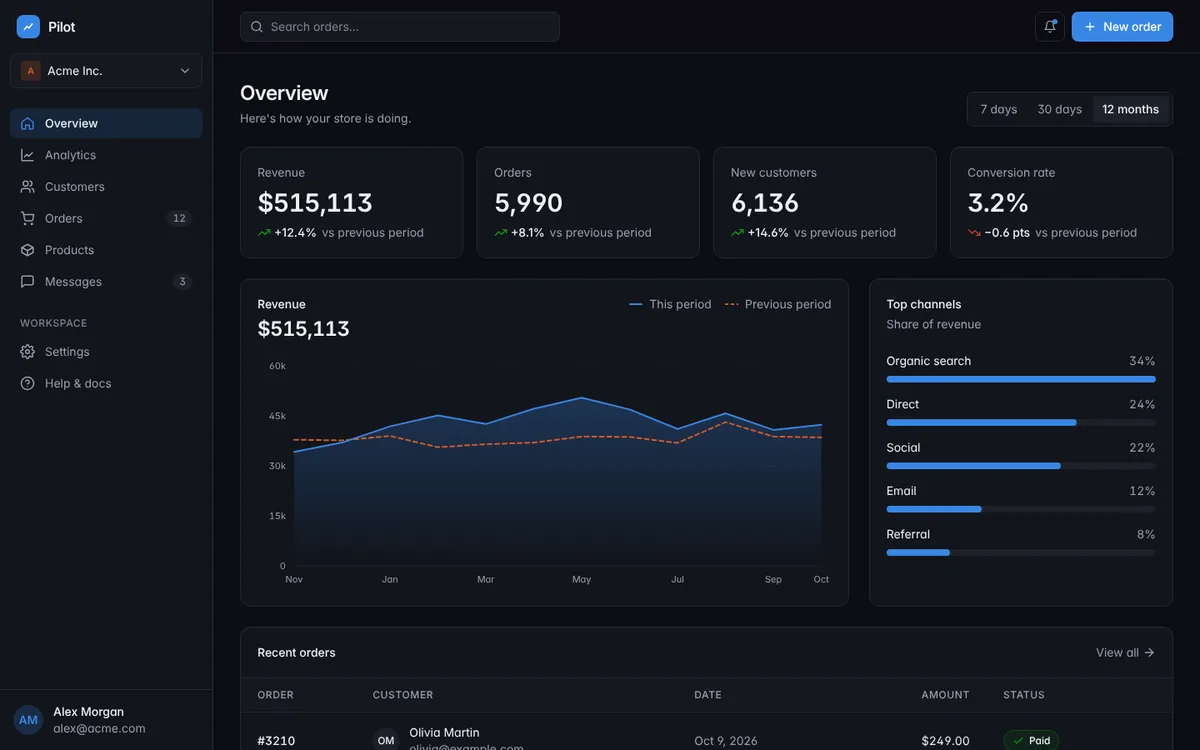The image size is (1200, 750).
Task: Click the Pilot logo icon
Action: [x=28, y=27]
